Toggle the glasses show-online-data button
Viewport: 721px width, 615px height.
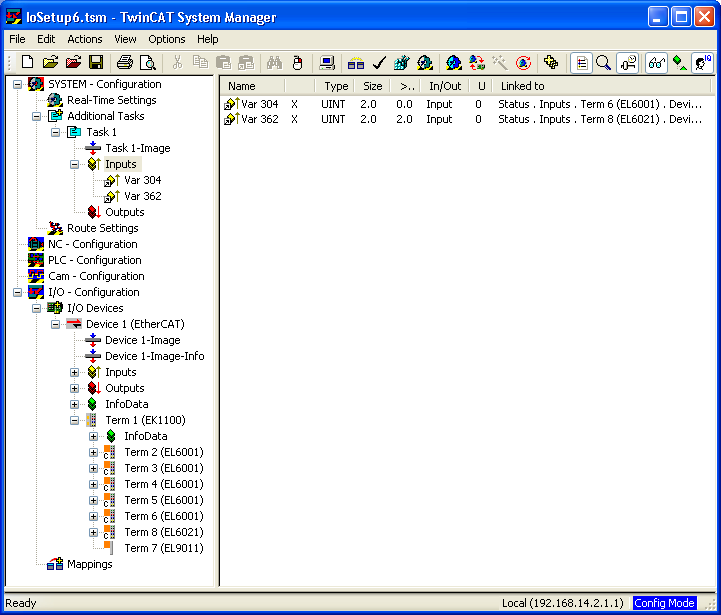656,63
